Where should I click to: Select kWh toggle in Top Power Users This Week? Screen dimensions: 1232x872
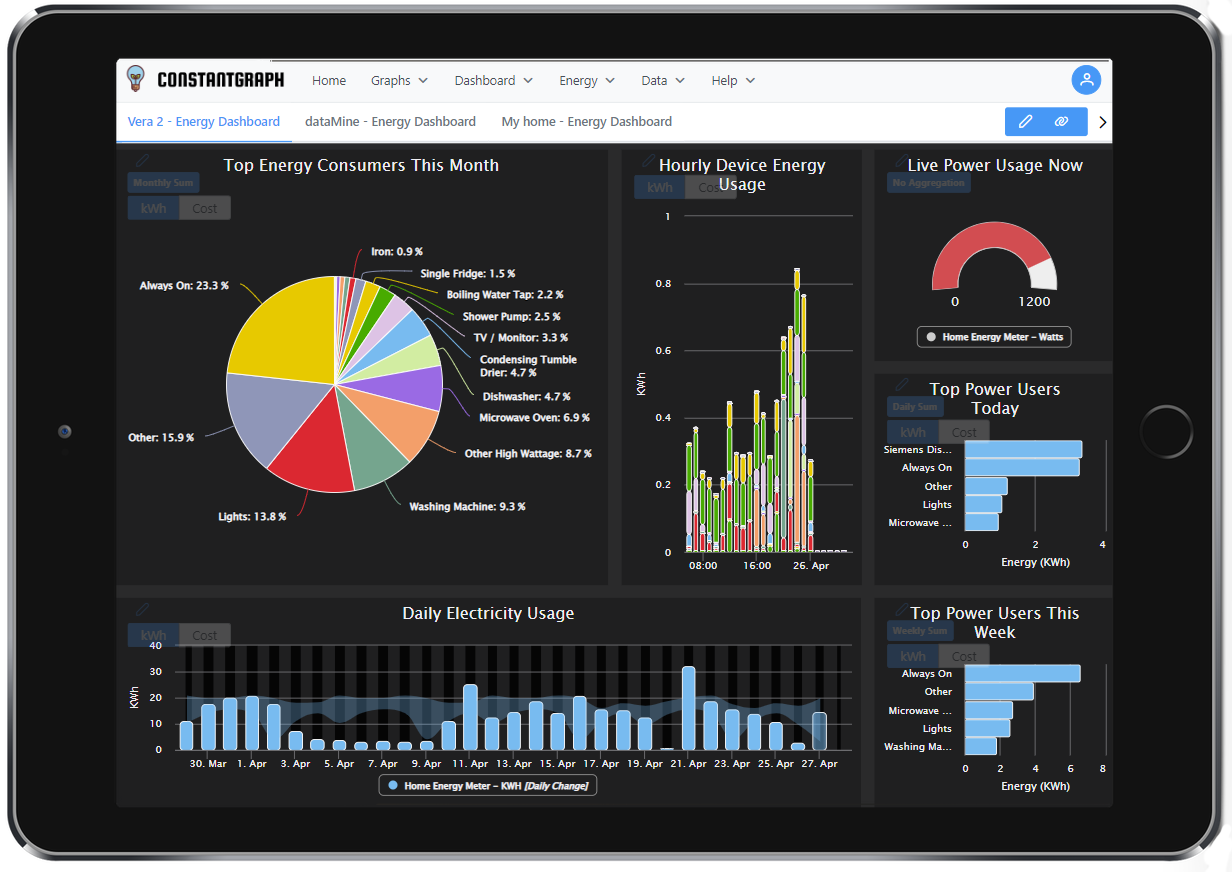click(912, 656)
